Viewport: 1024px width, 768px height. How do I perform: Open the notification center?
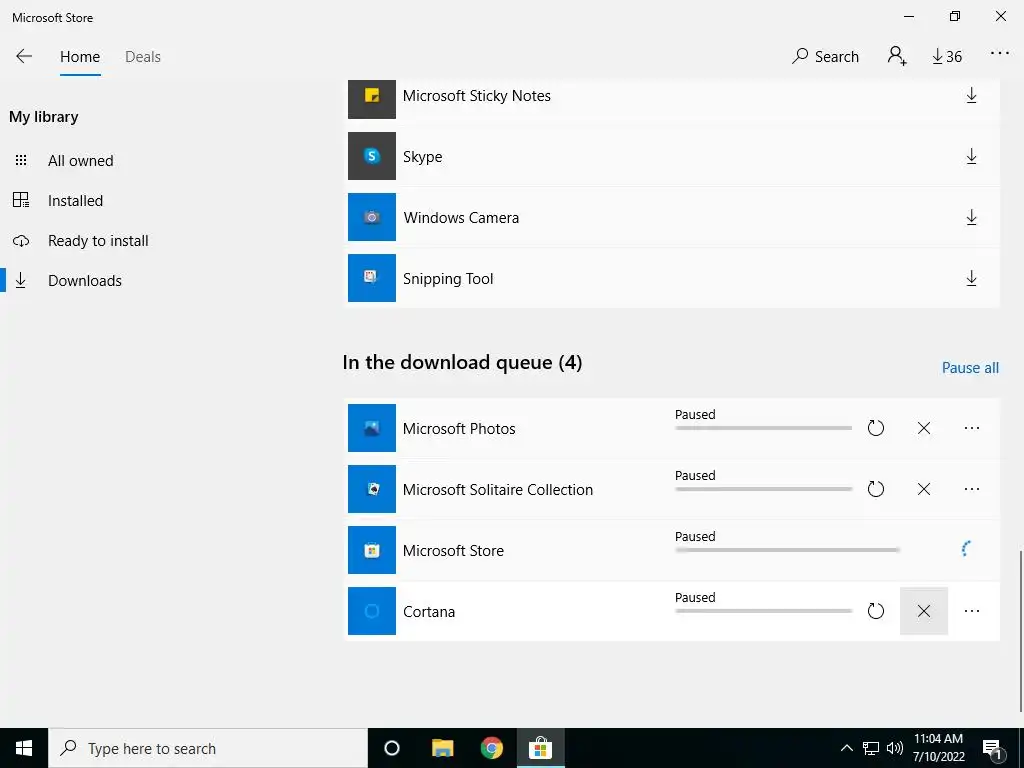(x=992, y=749)
